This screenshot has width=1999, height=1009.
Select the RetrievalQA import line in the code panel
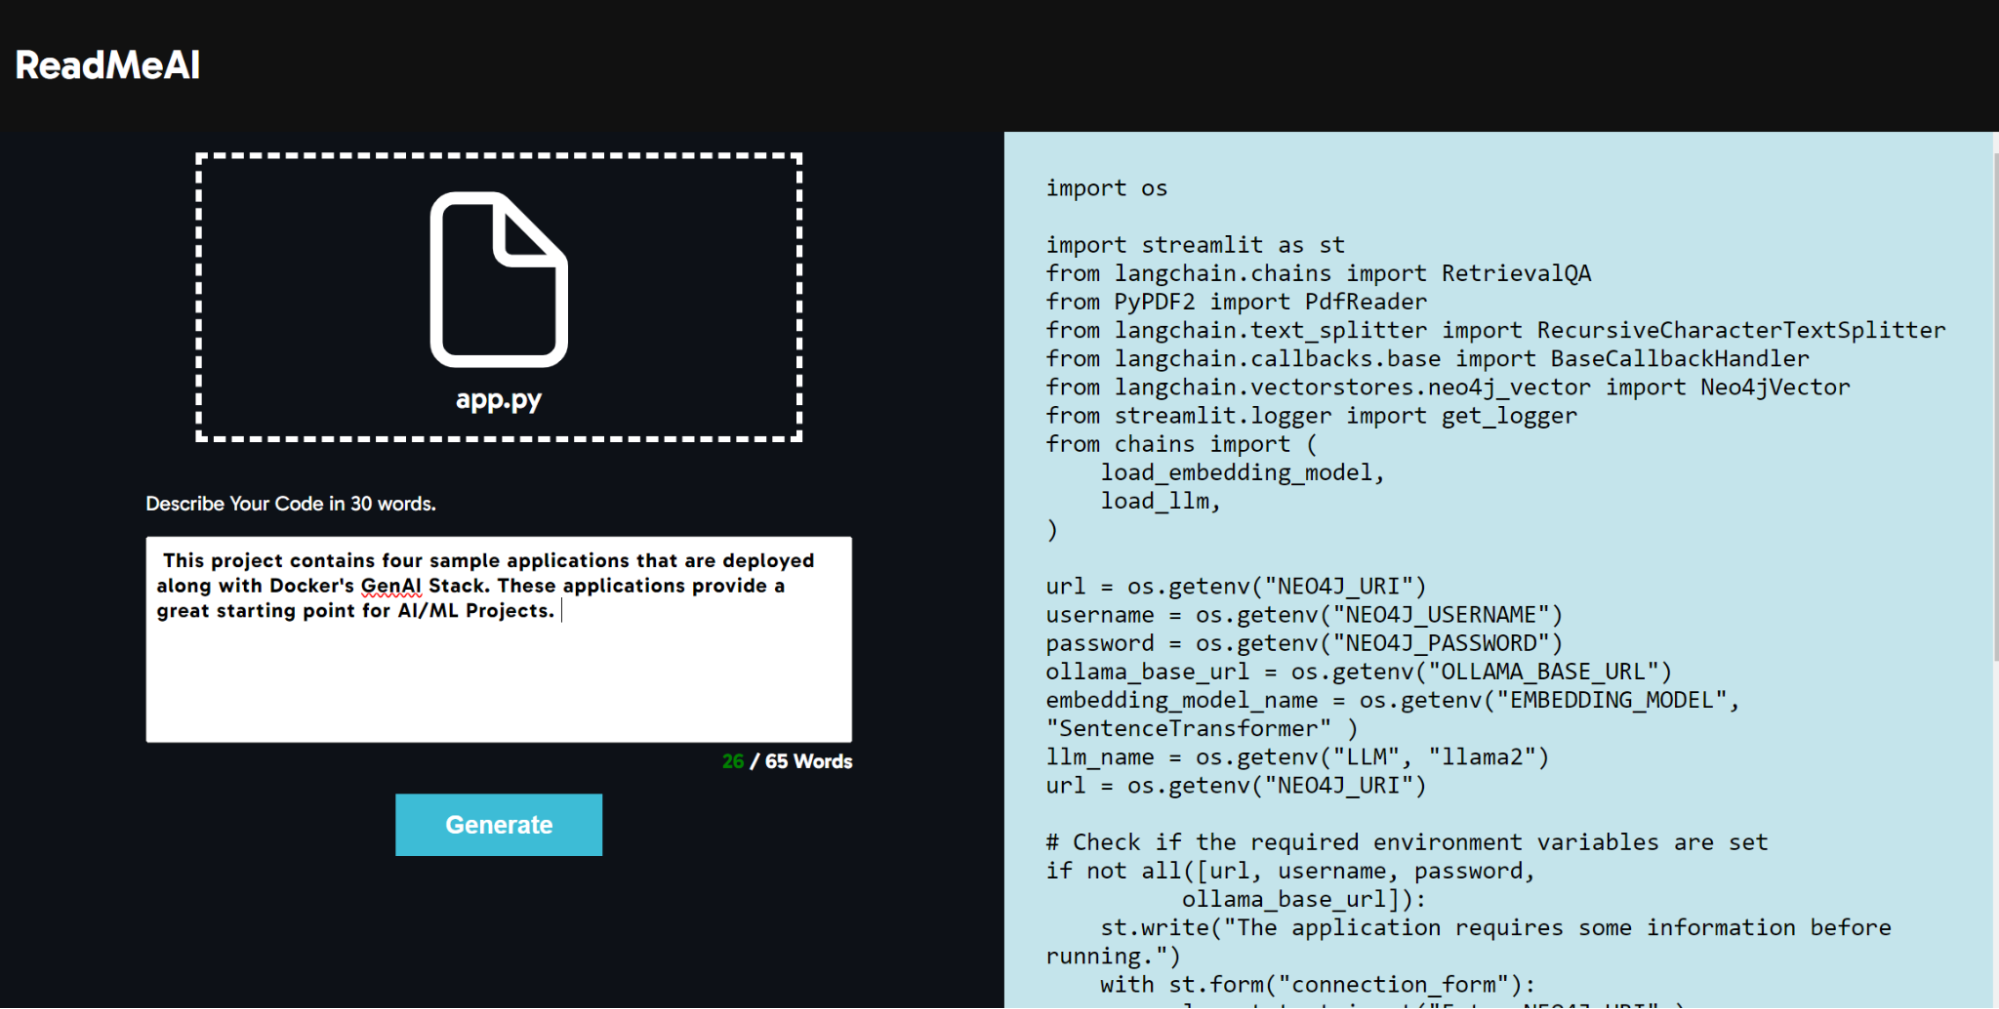pyautogui.click(x=1318, y=273)
